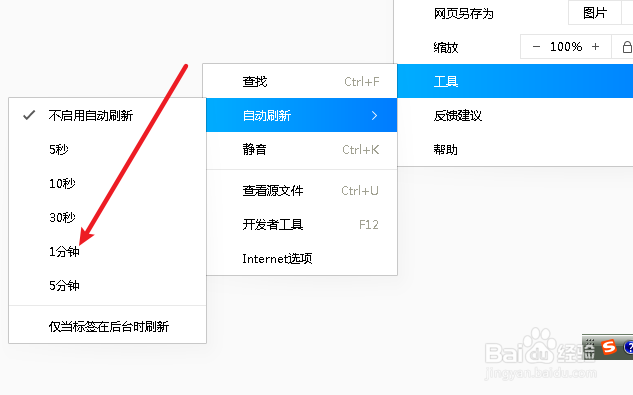
Task: Open 帮助 in the main menu
Action: point(515,149)
